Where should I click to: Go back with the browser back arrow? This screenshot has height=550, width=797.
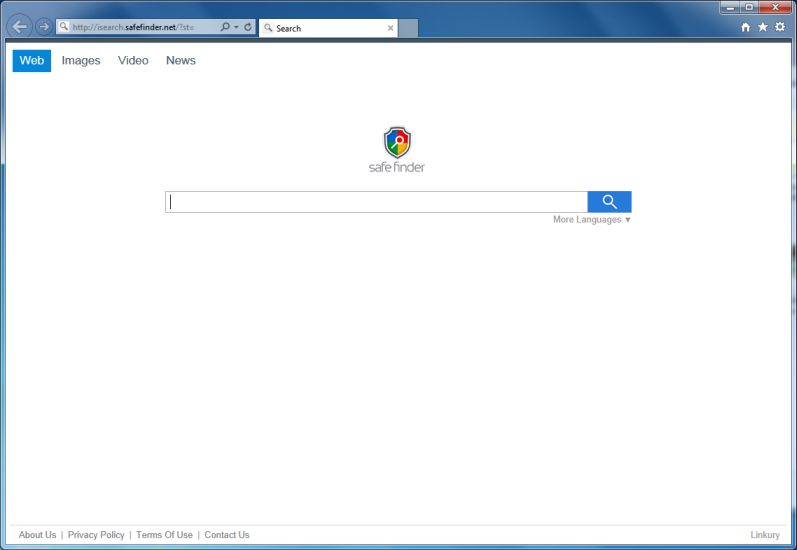point(20,26)
